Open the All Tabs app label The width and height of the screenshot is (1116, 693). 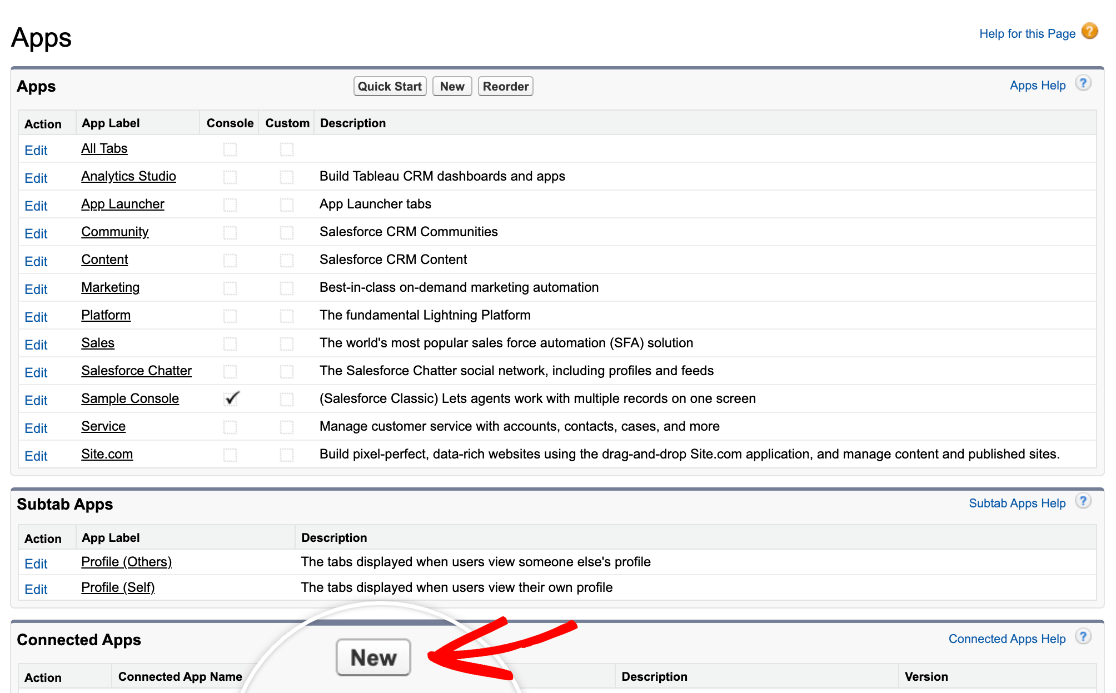(x=104, y=148)
